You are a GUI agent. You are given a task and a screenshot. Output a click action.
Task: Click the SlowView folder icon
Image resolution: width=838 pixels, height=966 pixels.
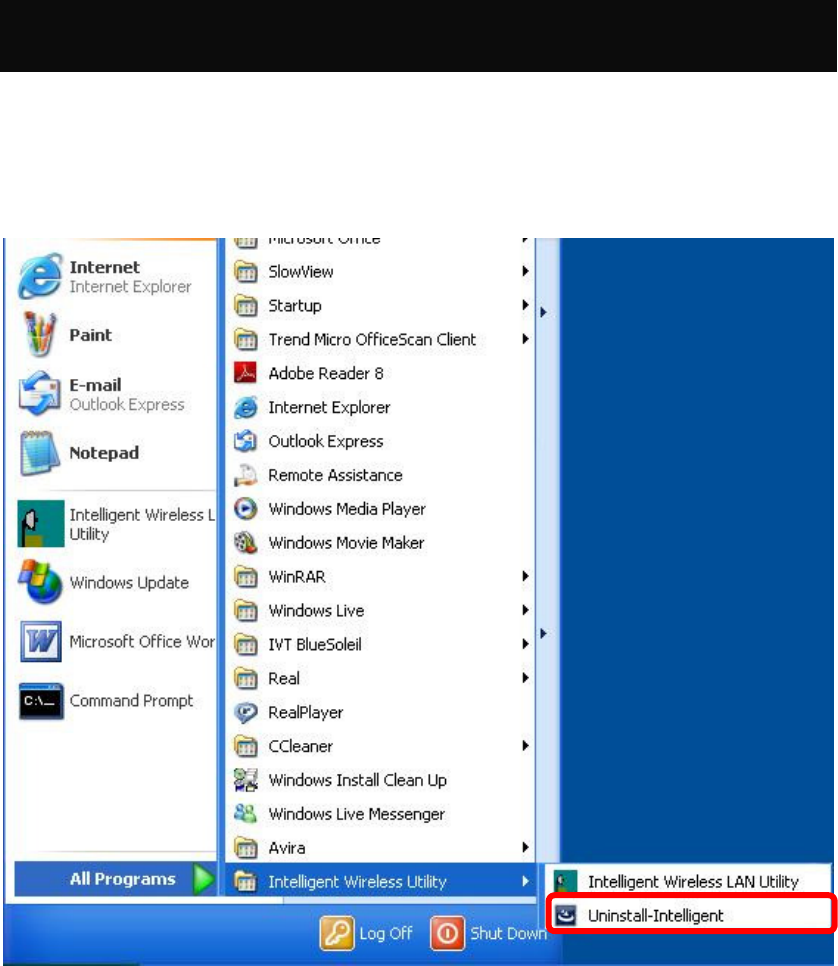pyautogui.click(x=245, y=271)
